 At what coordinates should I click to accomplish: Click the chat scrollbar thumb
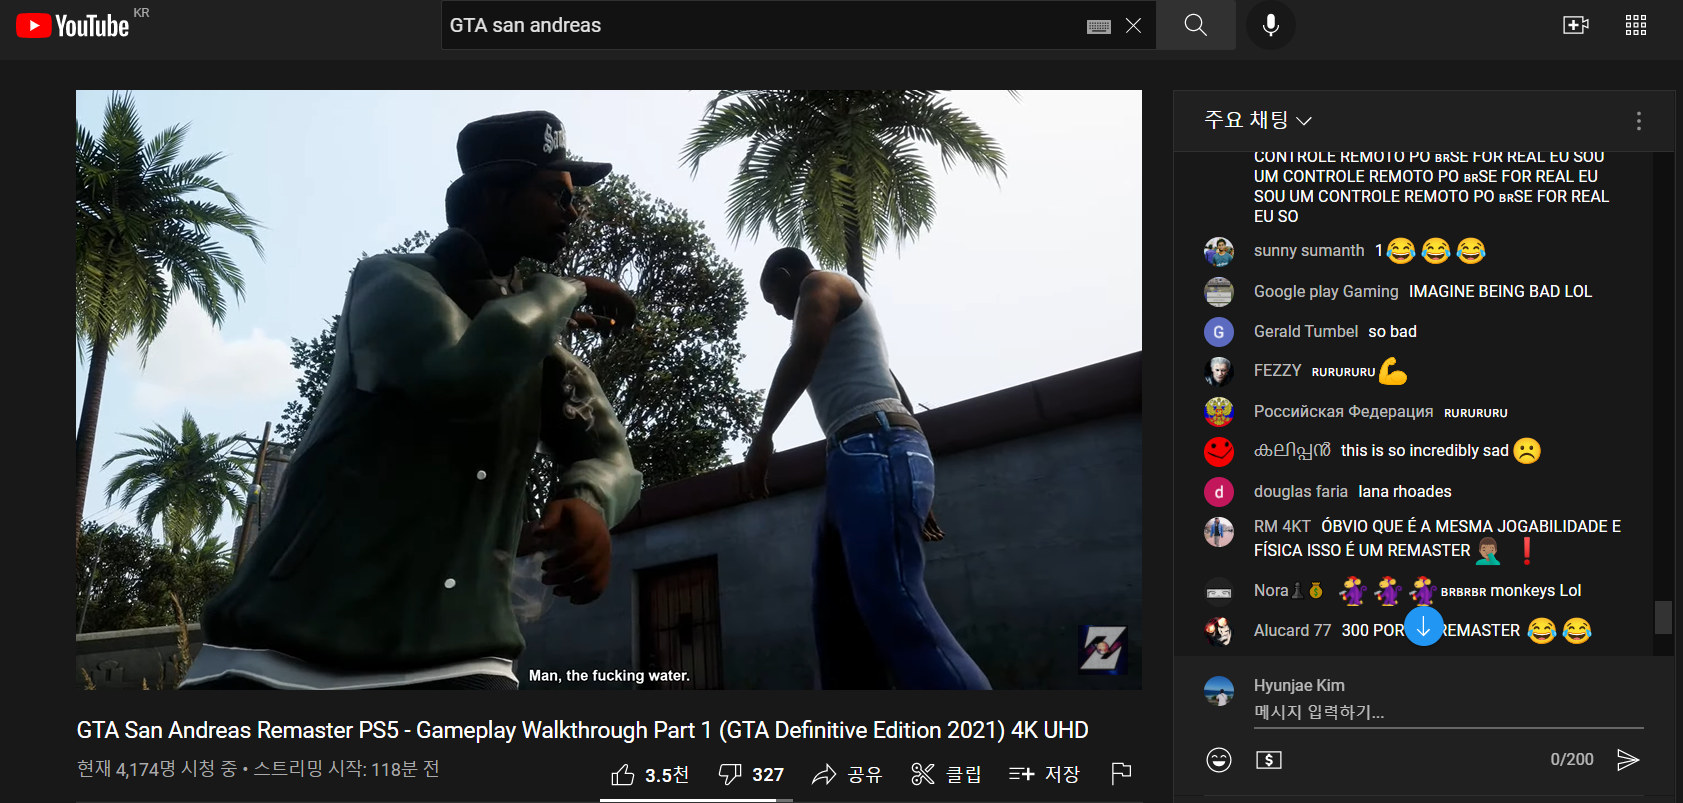(1663, 617)
